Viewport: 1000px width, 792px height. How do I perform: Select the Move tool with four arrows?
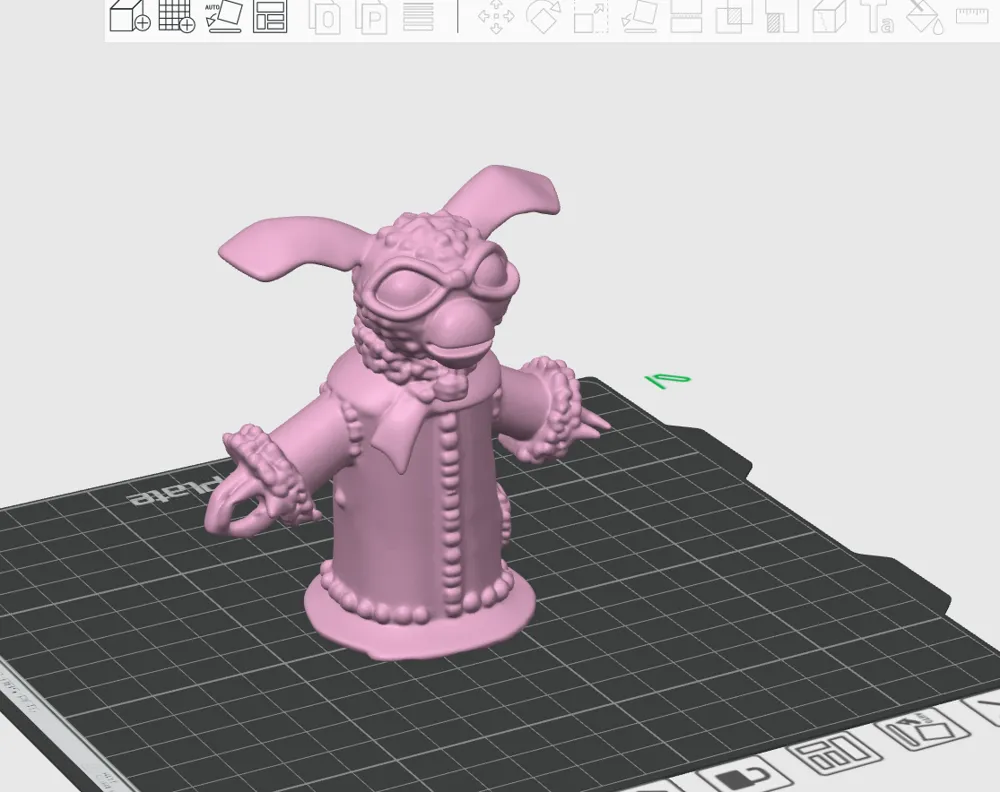[x=496, y=17]
